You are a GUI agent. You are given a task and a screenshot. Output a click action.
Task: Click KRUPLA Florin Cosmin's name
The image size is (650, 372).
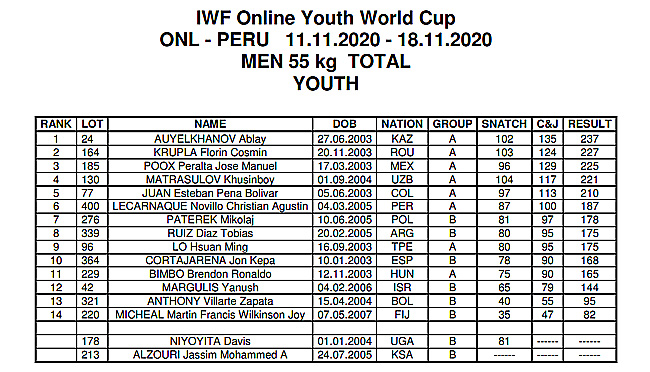point(210,152)
